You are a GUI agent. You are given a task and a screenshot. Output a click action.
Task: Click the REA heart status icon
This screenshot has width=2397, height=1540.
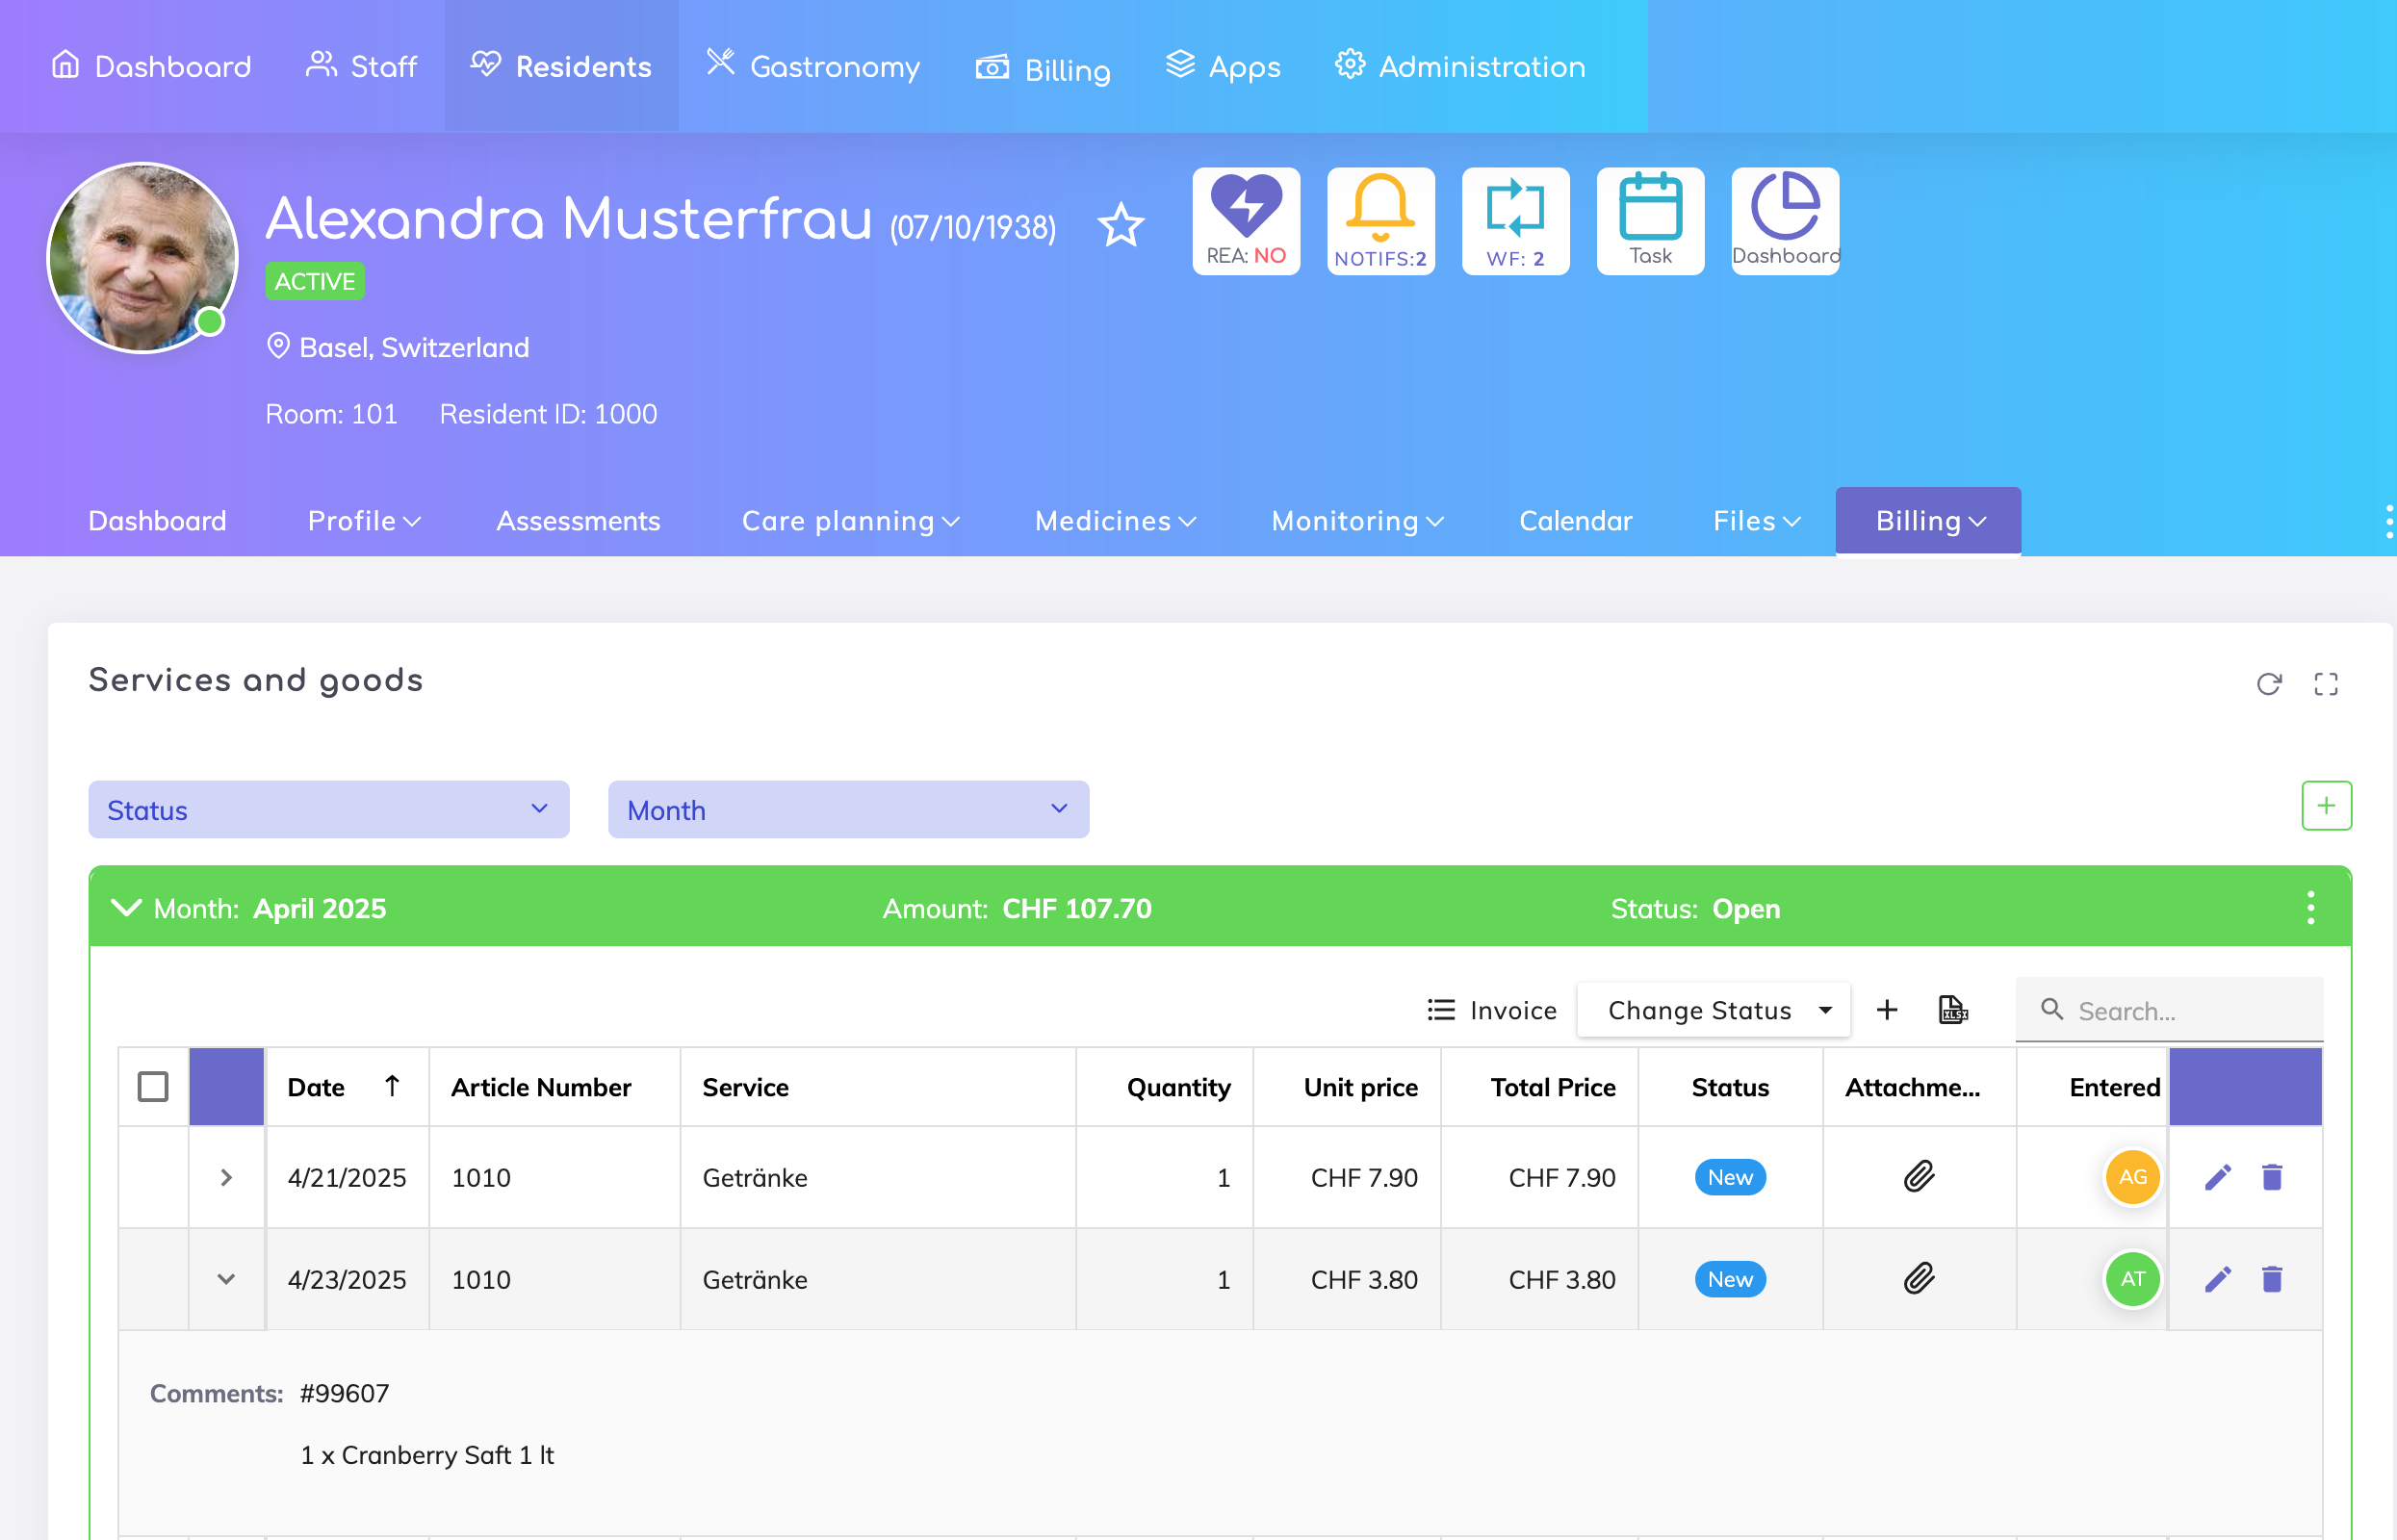click(x=1245, y=220)
